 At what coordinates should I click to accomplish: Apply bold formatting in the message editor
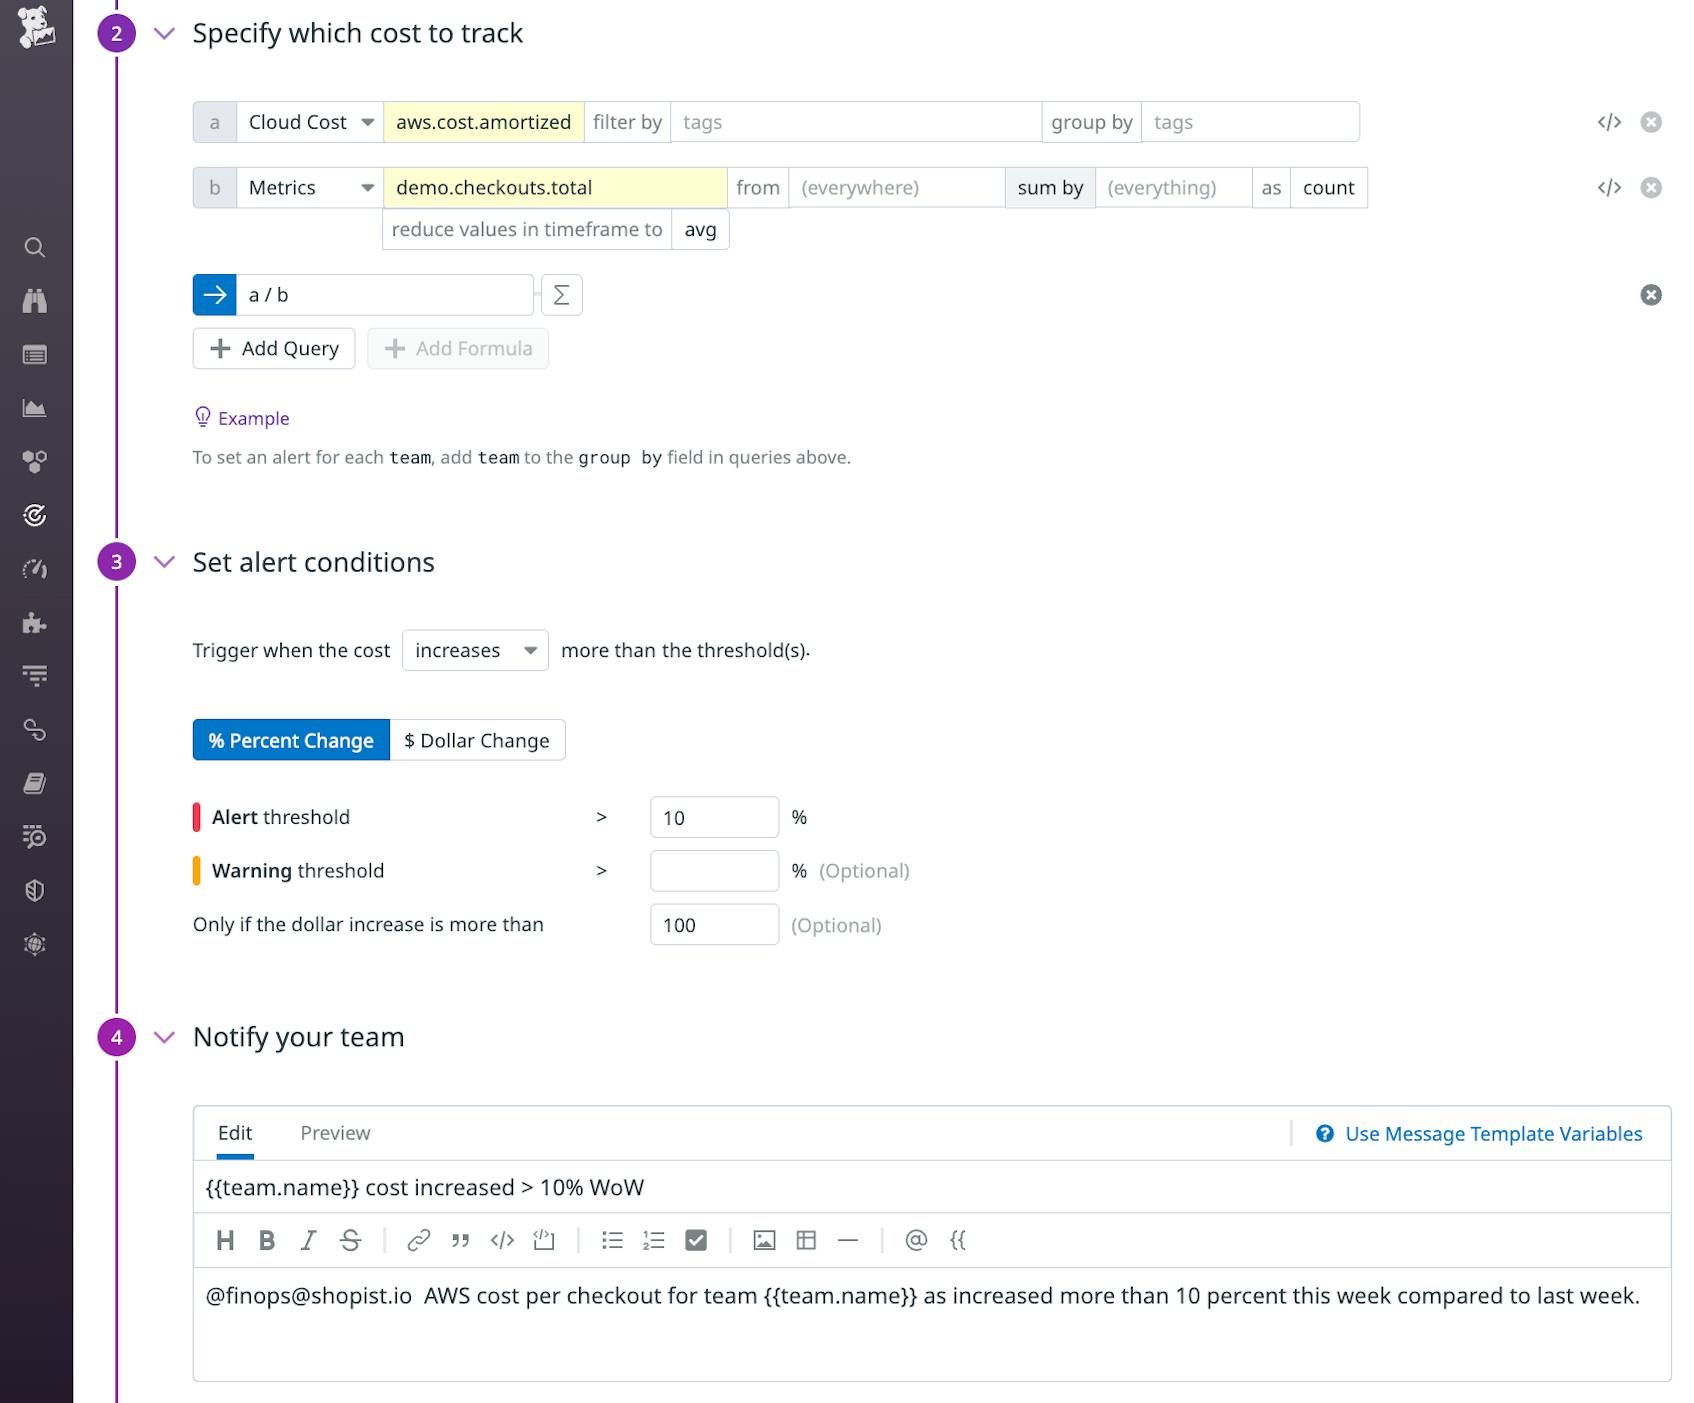click(266, 1240)
